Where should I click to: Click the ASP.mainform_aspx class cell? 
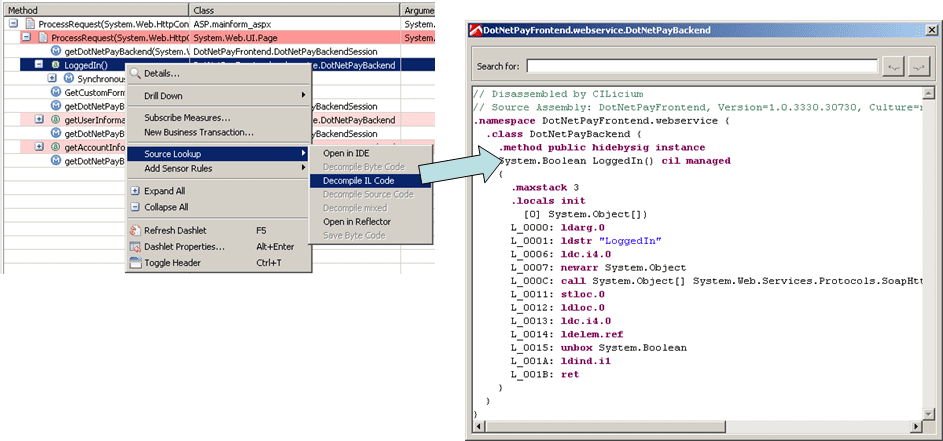[x=295, y=24]
